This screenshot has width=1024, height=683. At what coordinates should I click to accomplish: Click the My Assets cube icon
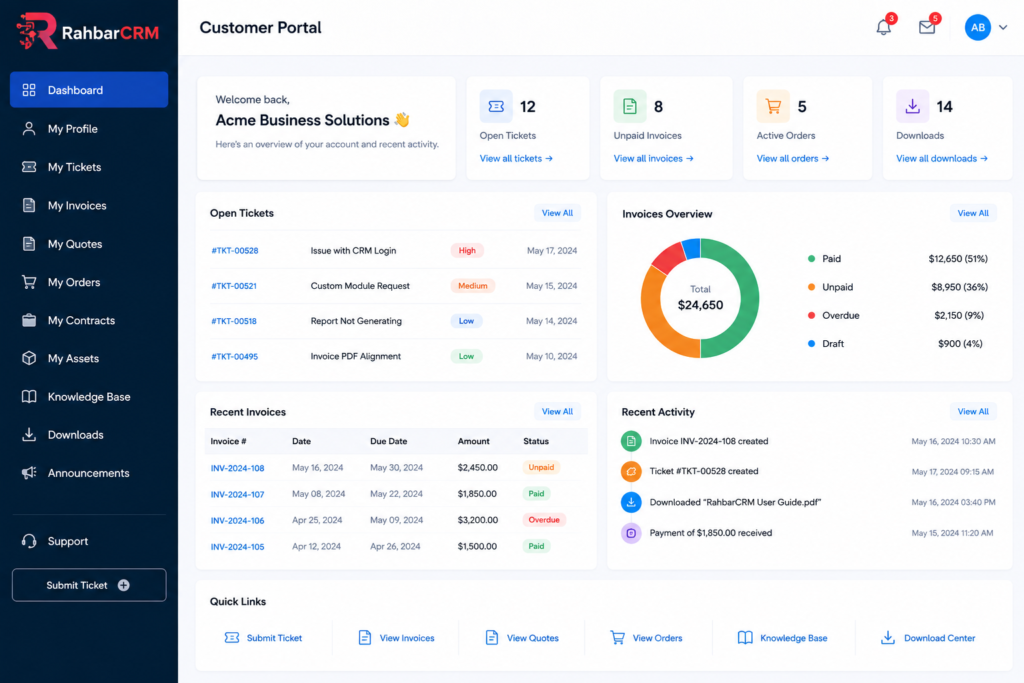click(x=29, y=358)
